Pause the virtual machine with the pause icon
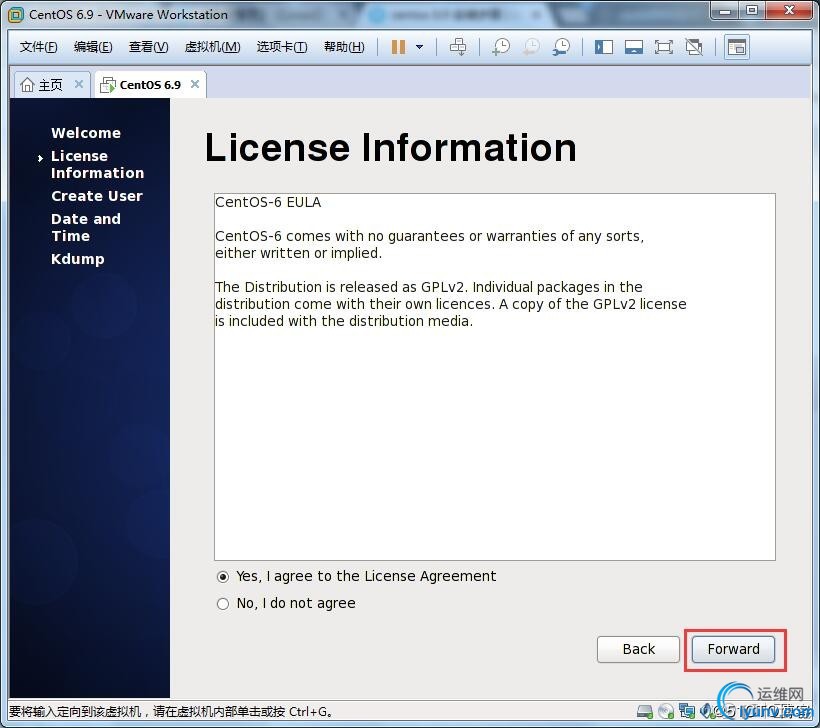Viewport: 820px width, 728px height. tap(398, 47)
